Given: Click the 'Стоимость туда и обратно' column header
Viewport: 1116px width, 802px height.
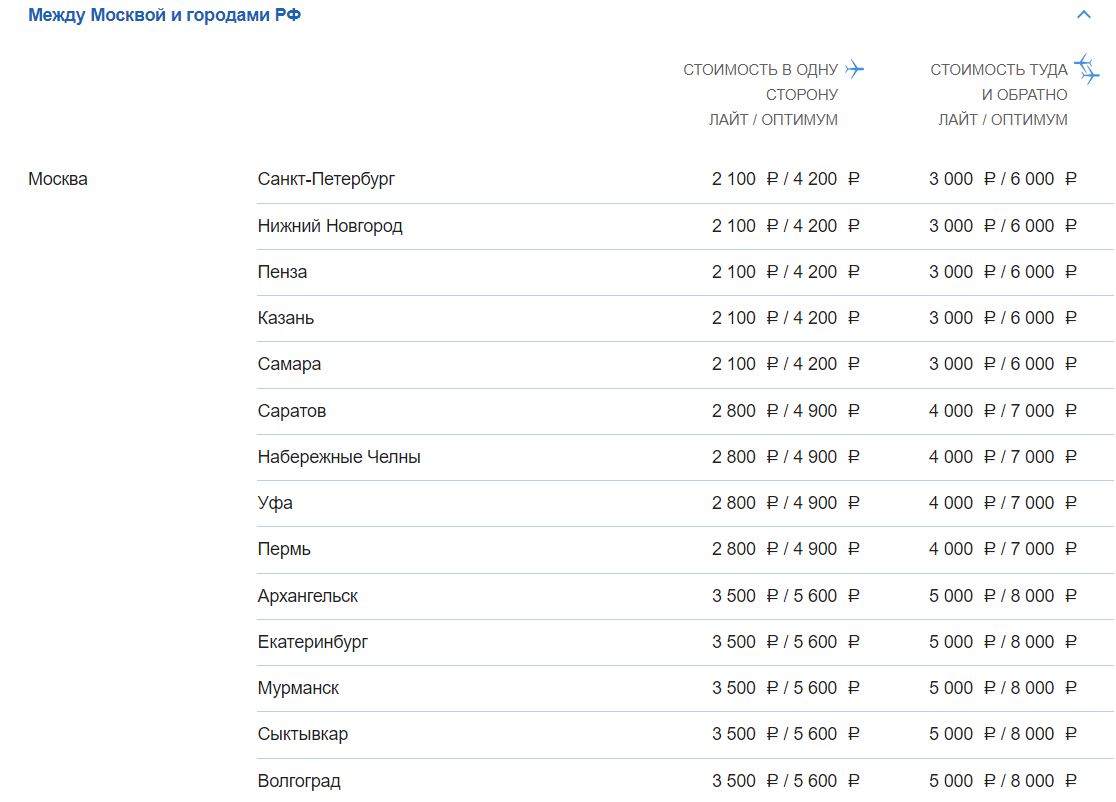Looking at the screenshot, I should click(999, 94).
